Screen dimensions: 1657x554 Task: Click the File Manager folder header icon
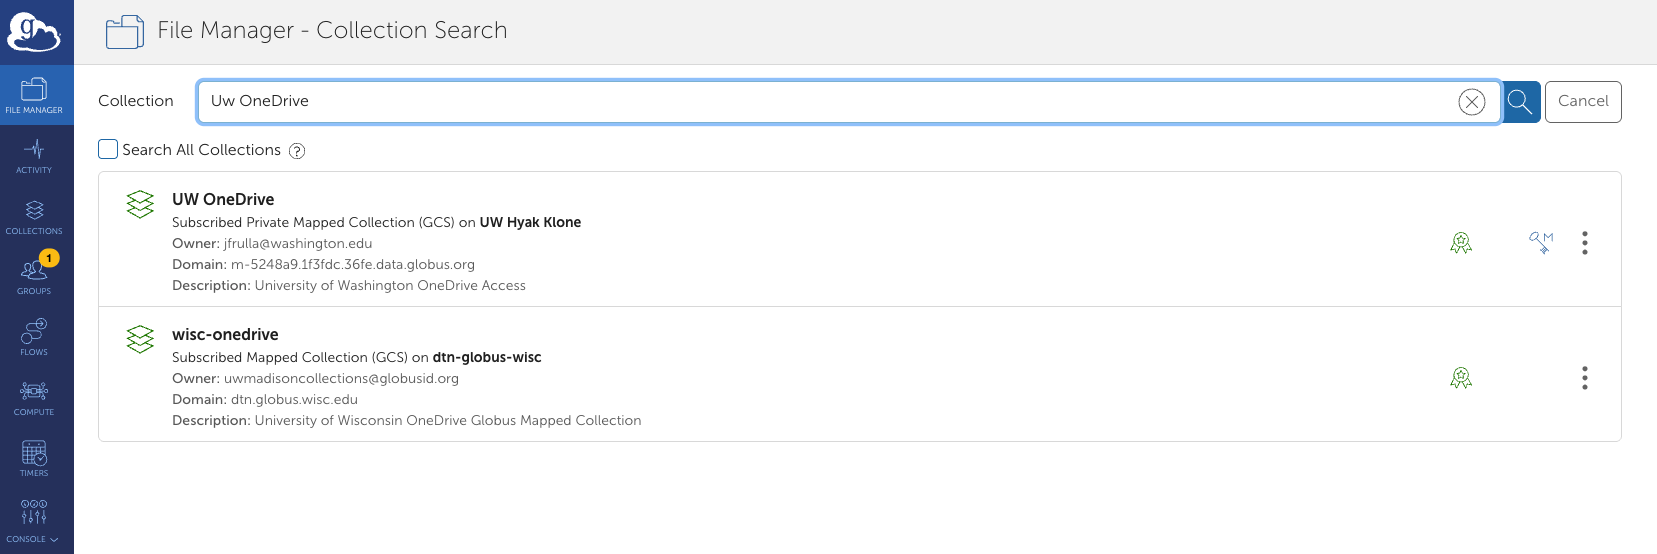point(125,32)
